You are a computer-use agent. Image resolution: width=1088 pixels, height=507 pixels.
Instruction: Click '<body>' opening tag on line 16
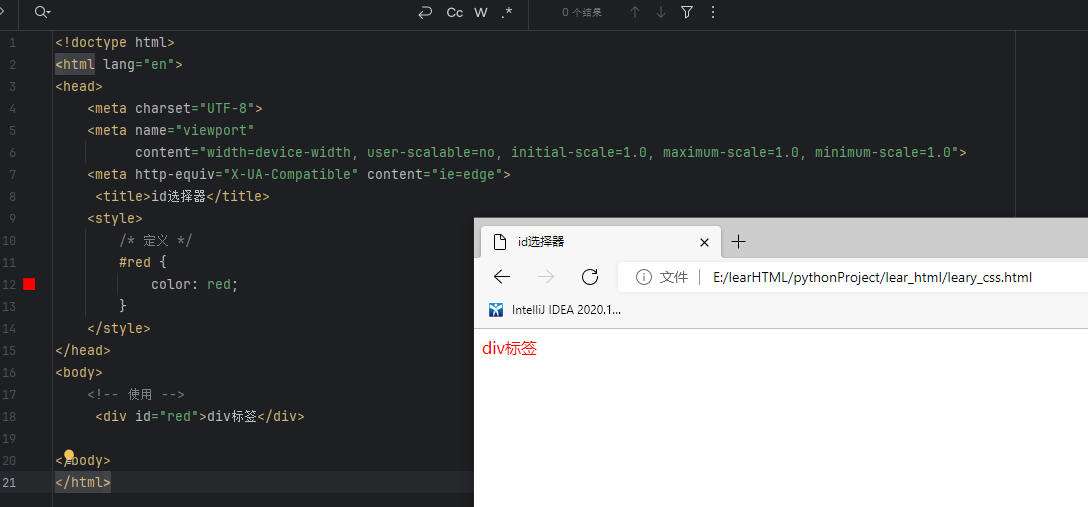pyautogui.click(x=79, y=372)
